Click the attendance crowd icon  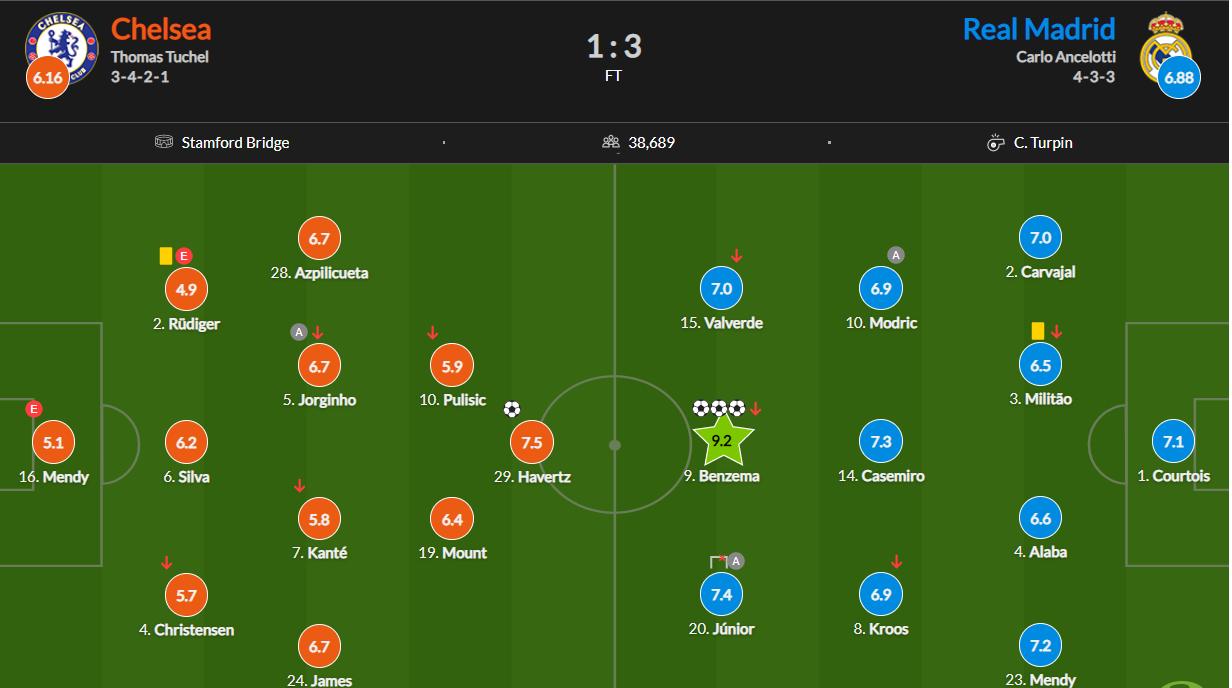click(612, 142)
